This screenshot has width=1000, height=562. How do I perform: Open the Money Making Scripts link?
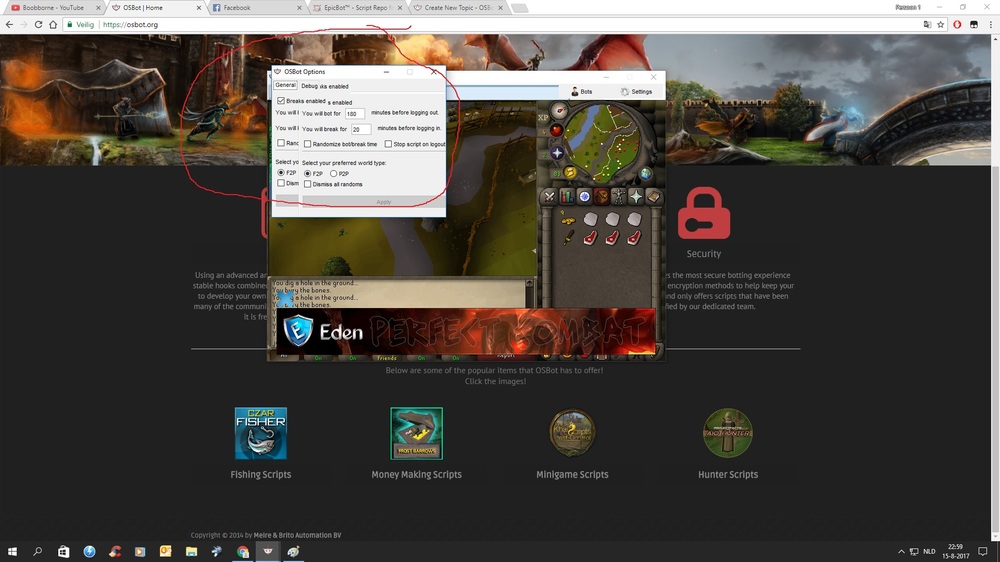click(416, 475)
